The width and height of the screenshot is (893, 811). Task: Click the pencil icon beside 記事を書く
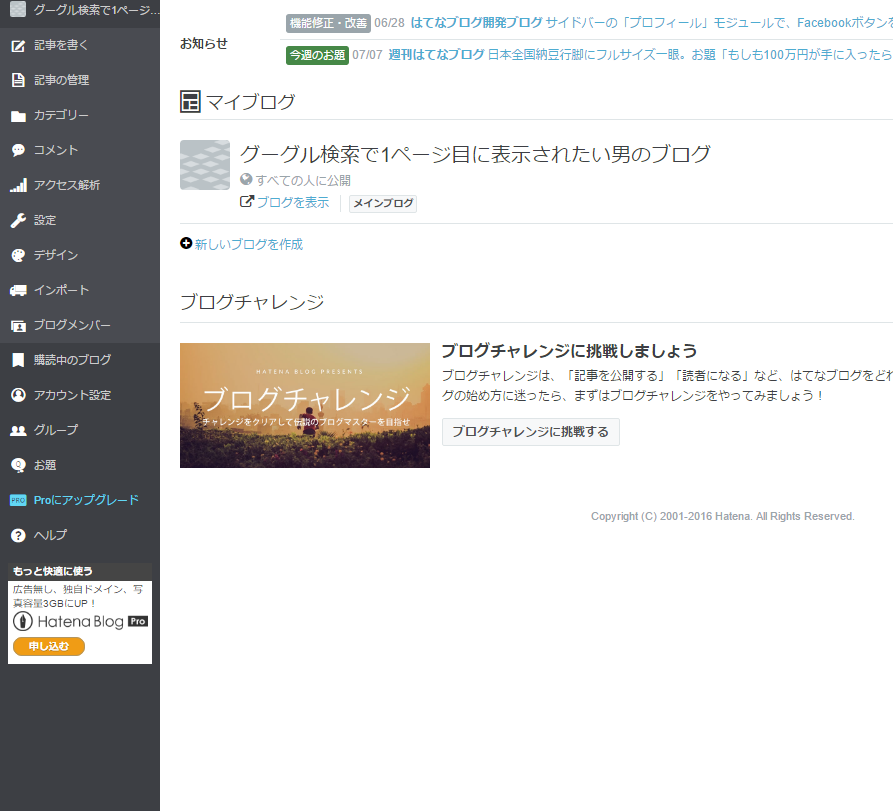tap(18, 46)
